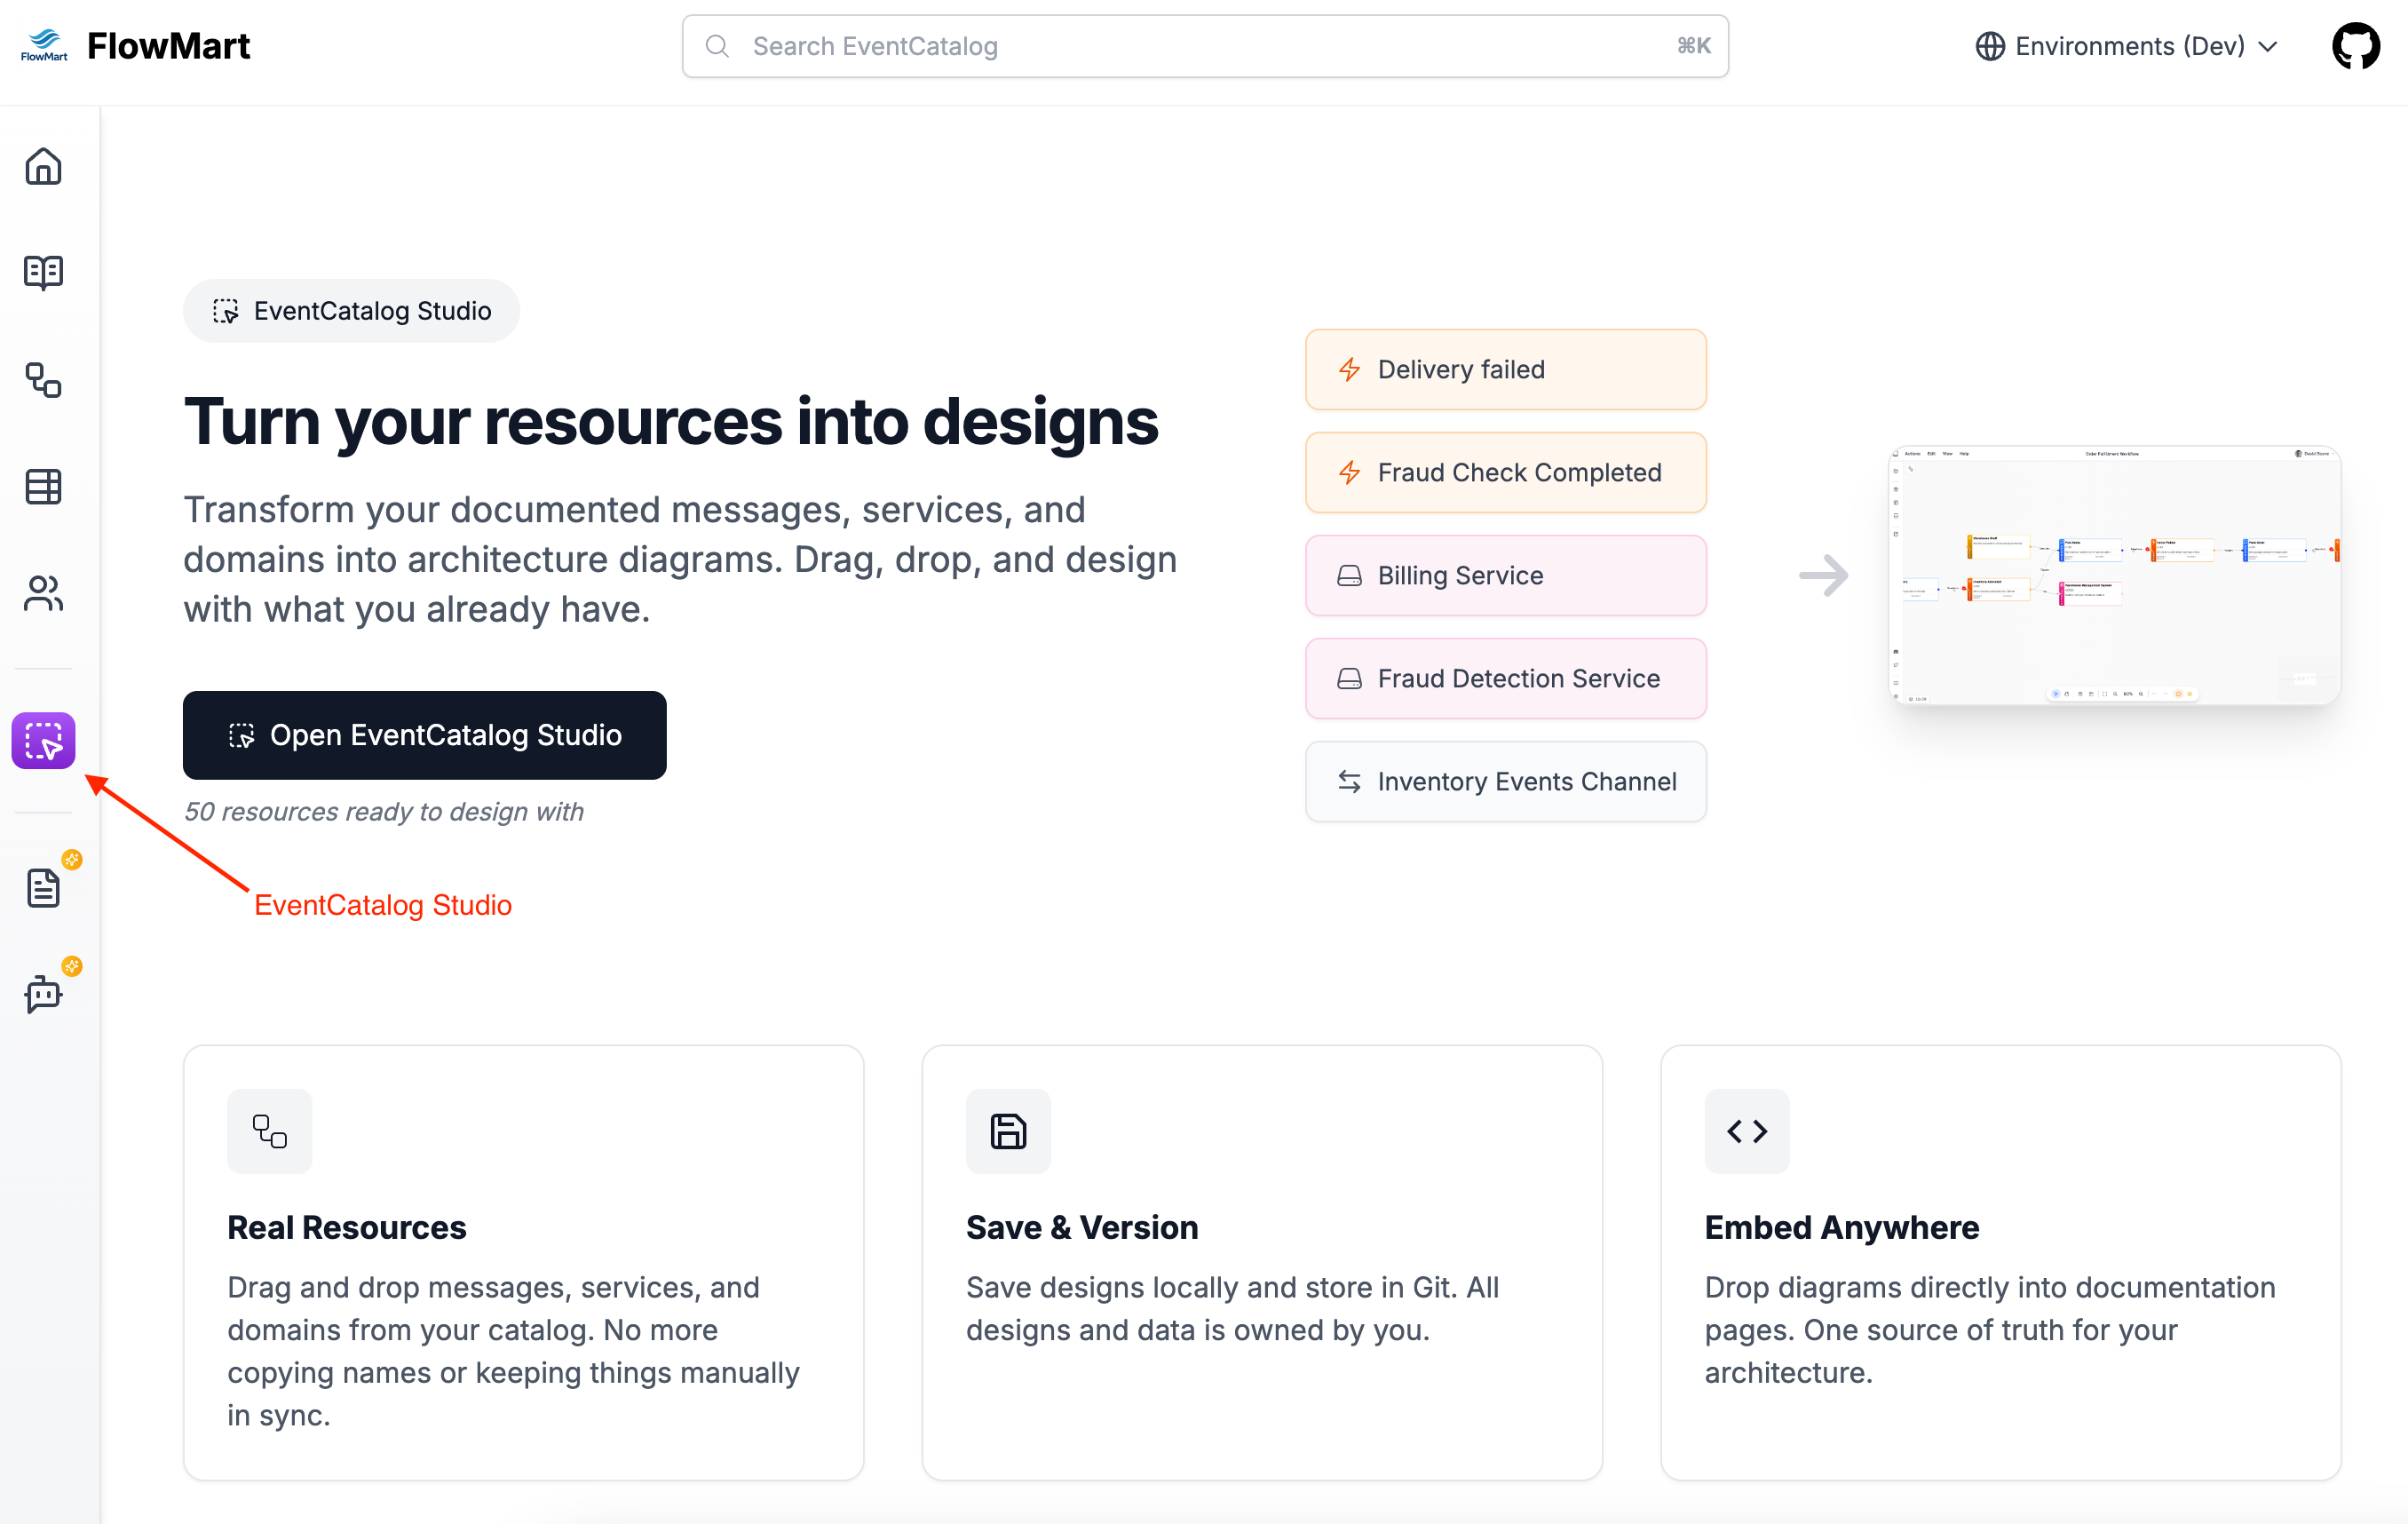
Task: Select the documentation book icon
Action: coord(43,272)
